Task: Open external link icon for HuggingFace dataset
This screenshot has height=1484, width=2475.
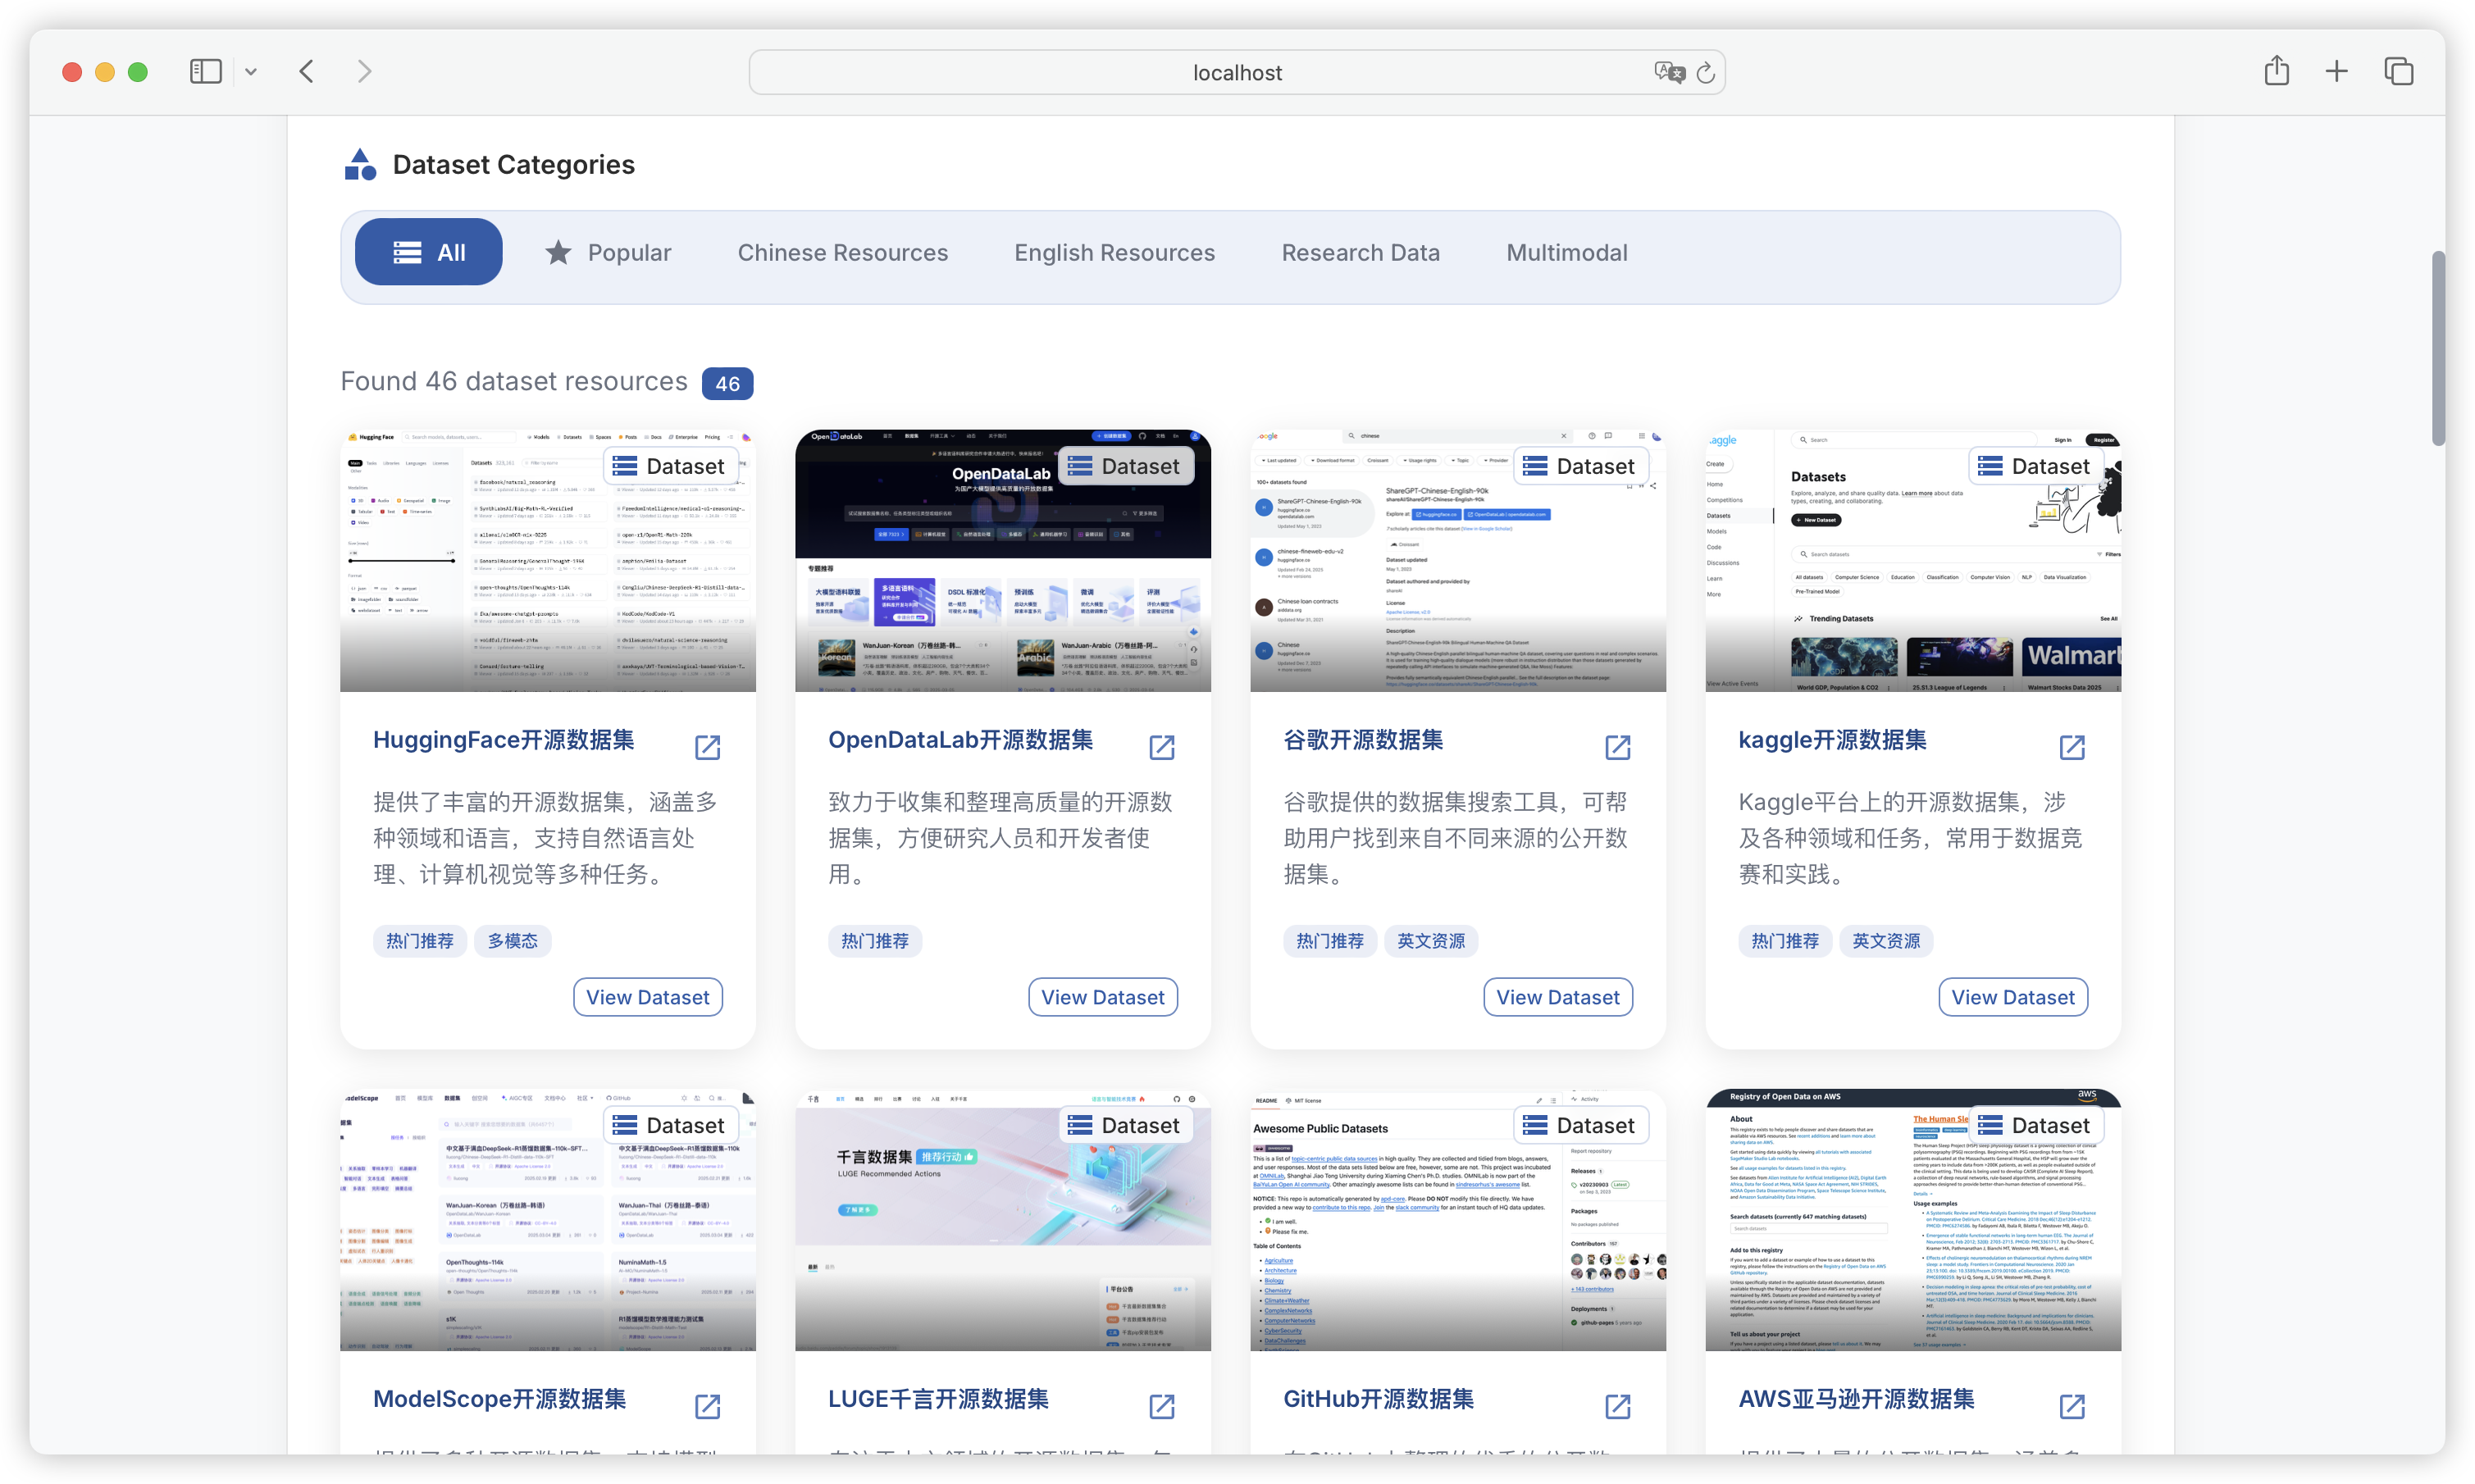Action: click(x=707, y=746)
